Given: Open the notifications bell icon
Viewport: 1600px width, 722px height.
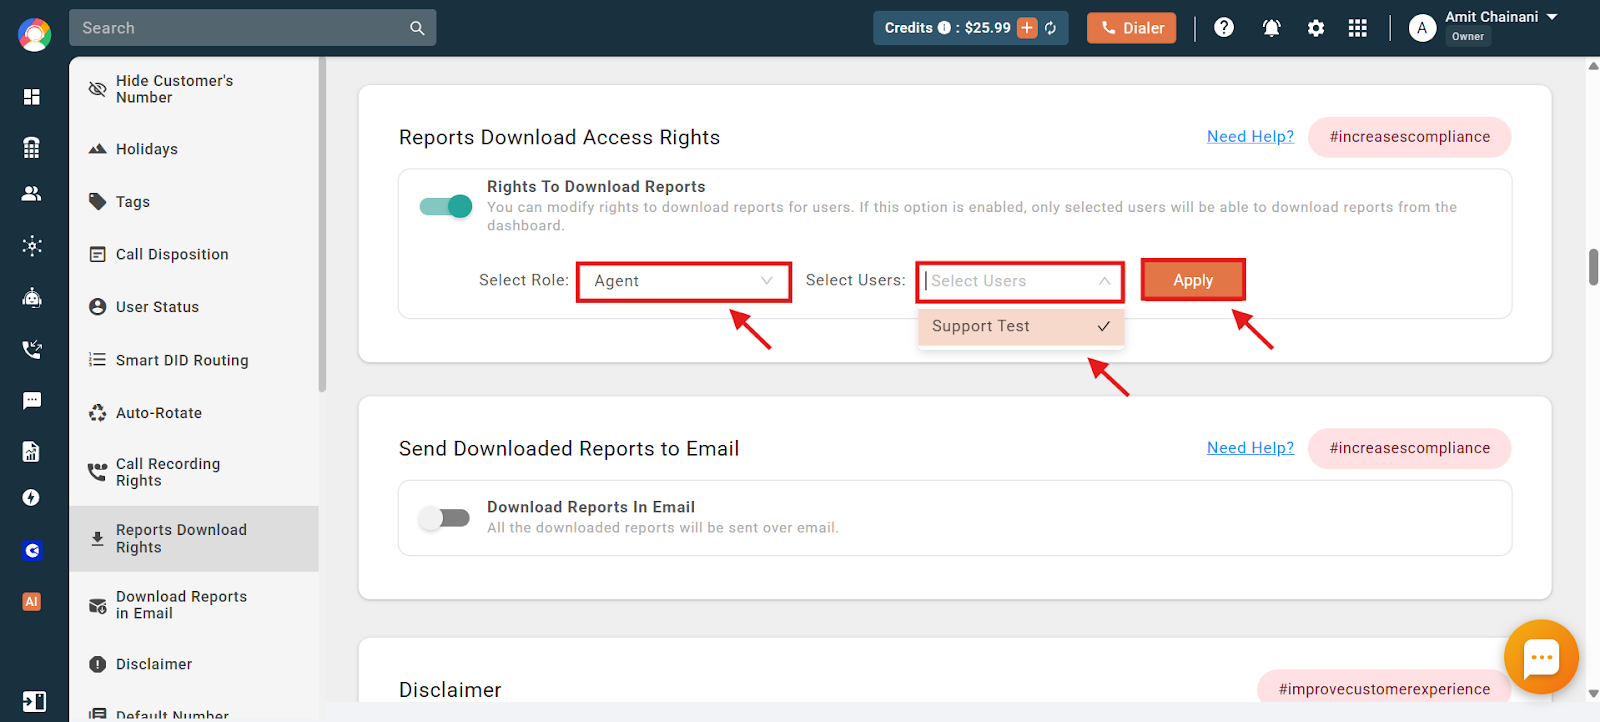Looking at the screenshot, I should (1271, 28).
